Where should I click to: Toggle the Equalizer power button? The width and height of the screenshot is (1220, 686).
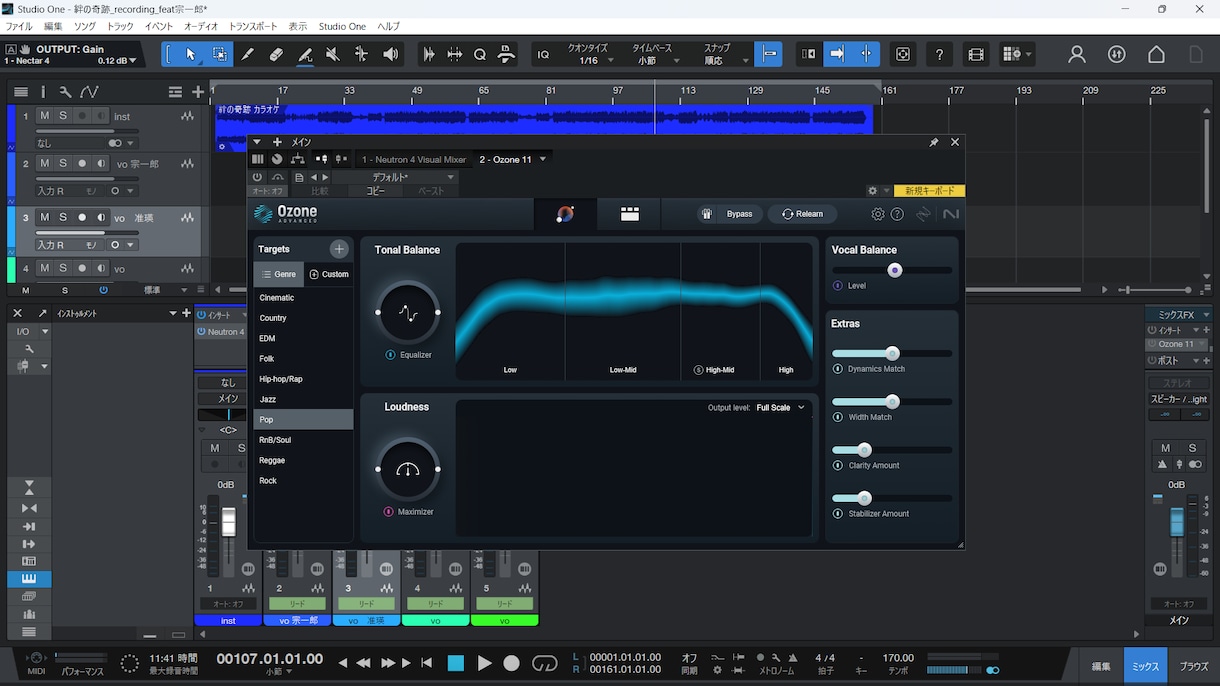click(390, 355)
